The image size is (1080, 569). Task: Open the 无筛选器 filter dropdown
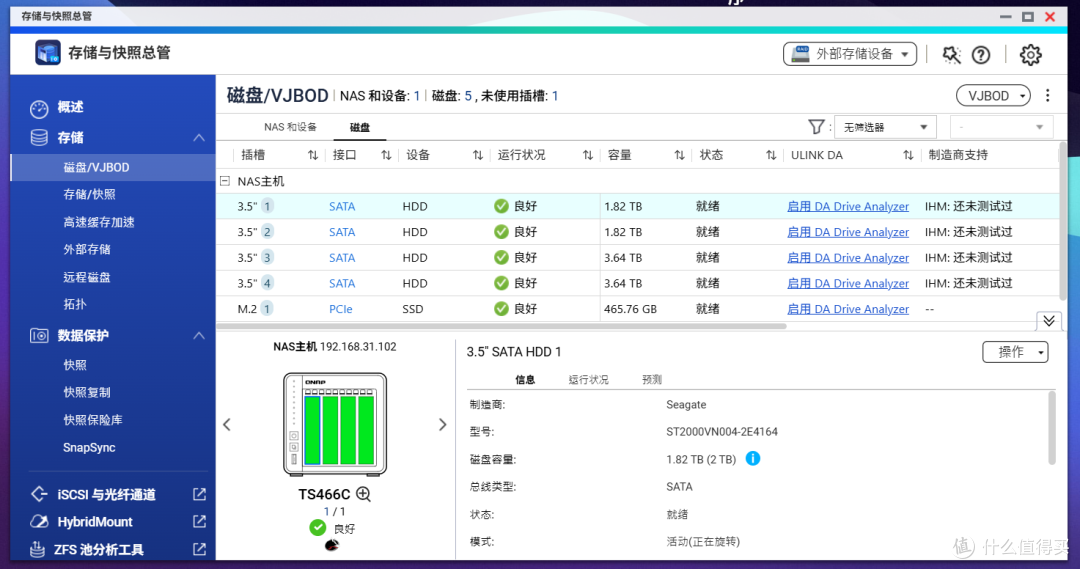885,127
